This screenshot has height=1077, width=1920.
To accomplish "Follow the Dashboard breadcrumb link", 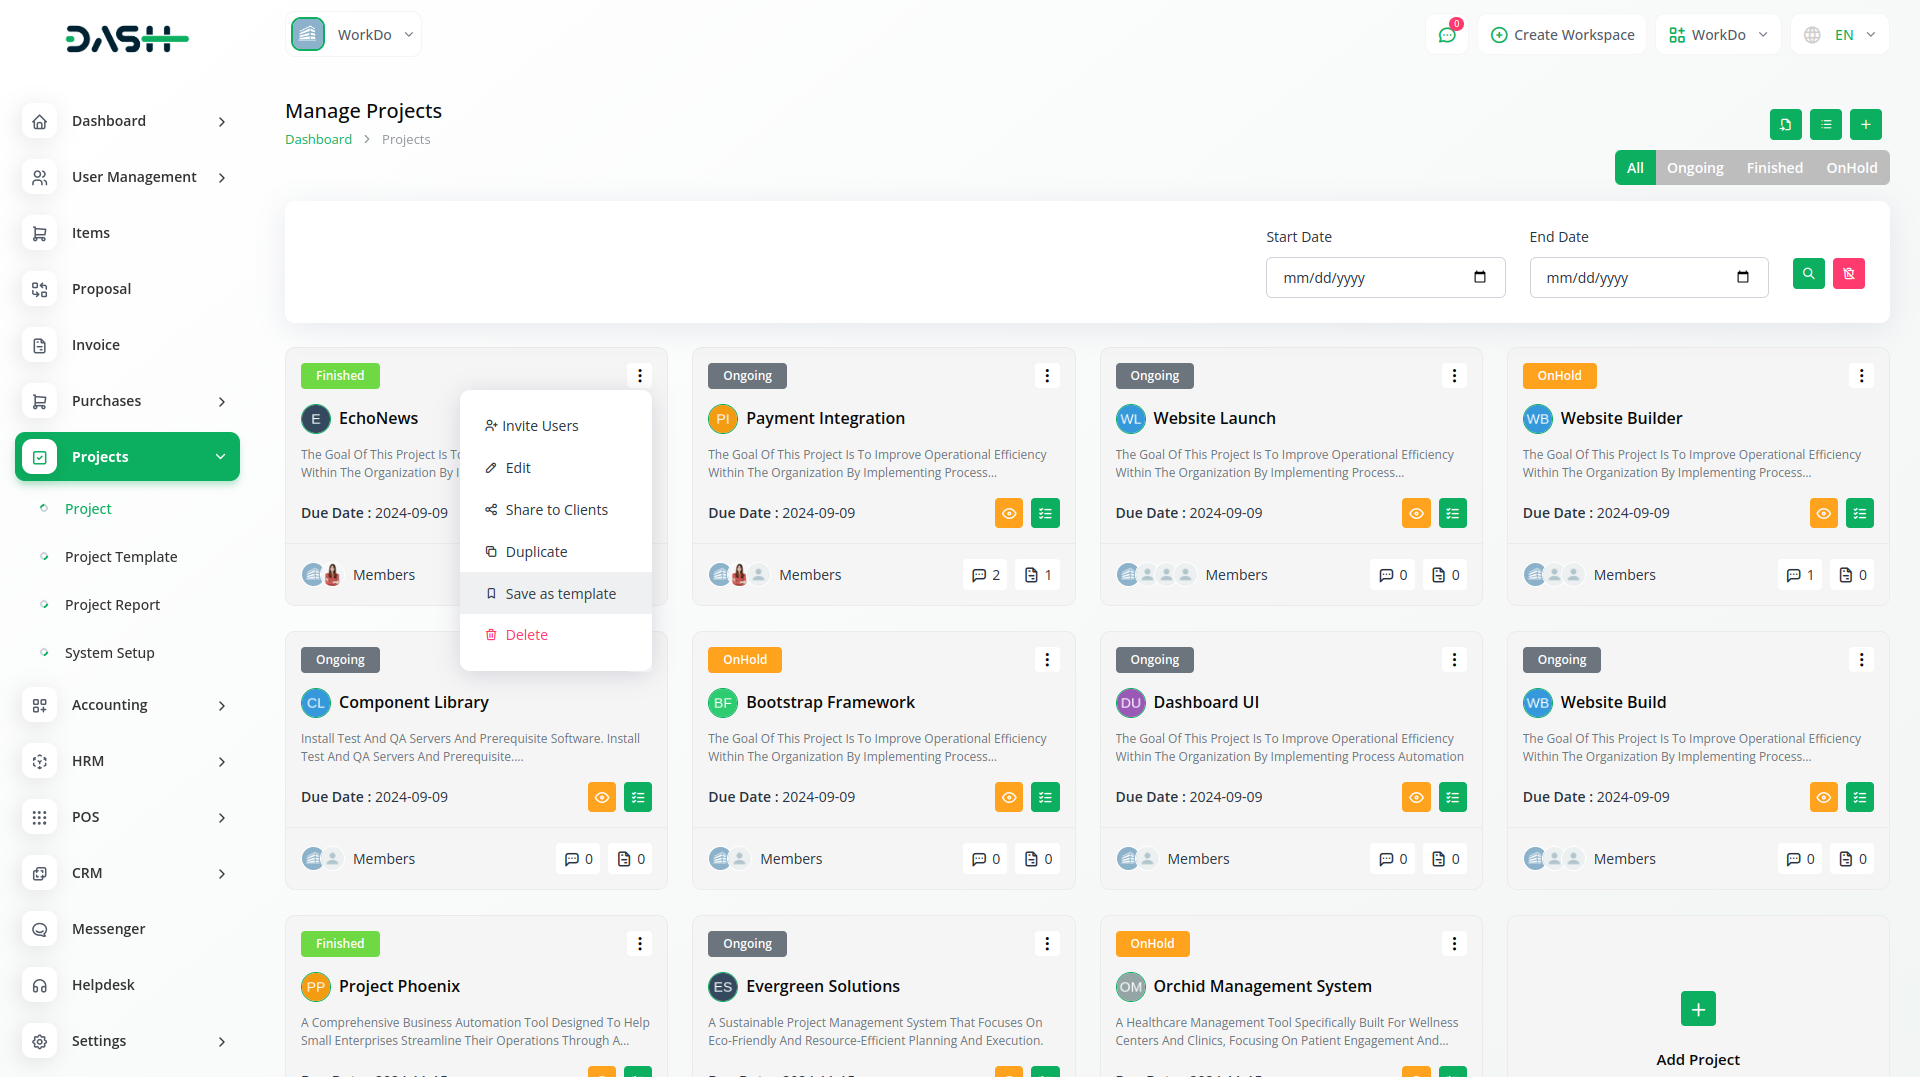I will (318, 140).
